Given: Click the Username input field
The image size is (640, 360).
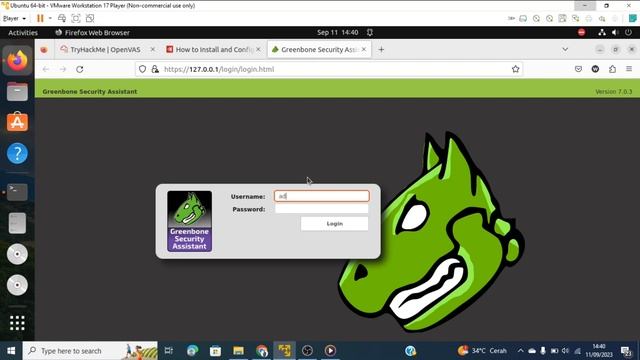Looking at the screenshot, I should pyautogui.click(x=322, y=196).
